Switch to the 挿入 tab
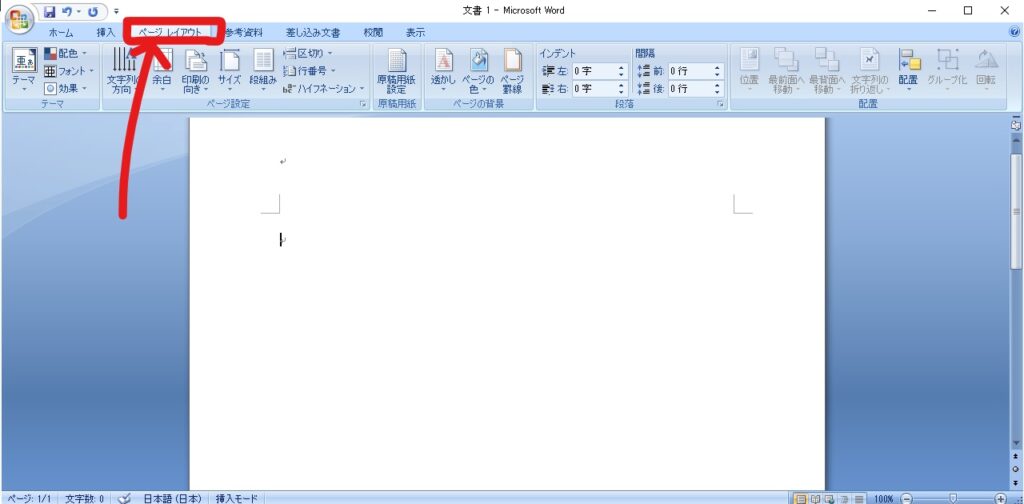1024x504 pixels. click(x=105, y=32)
